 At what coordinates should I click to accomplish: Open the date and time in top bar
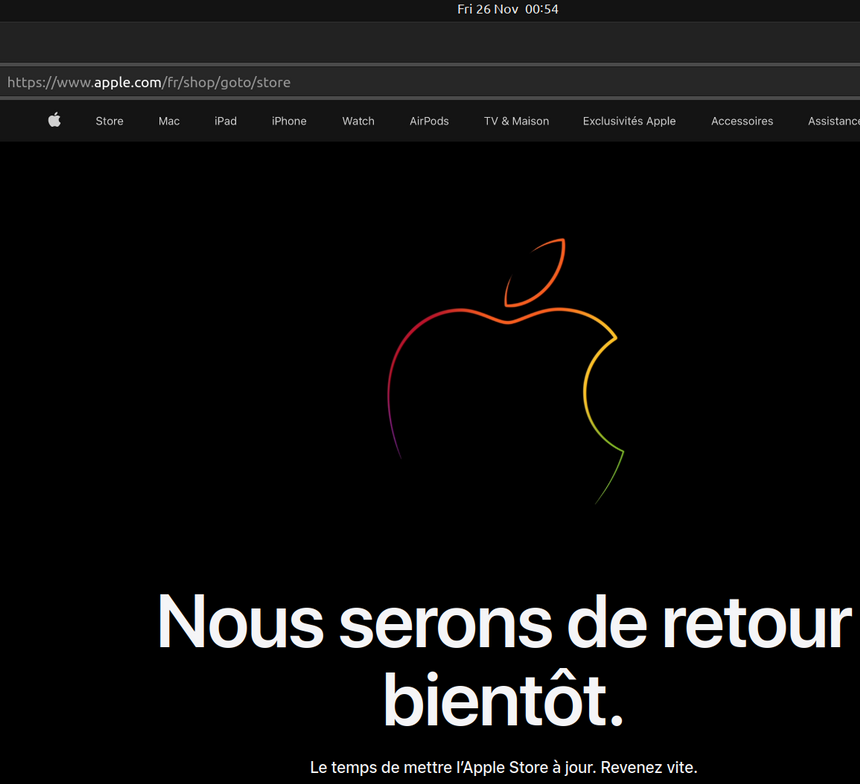[x=507, y=9]
